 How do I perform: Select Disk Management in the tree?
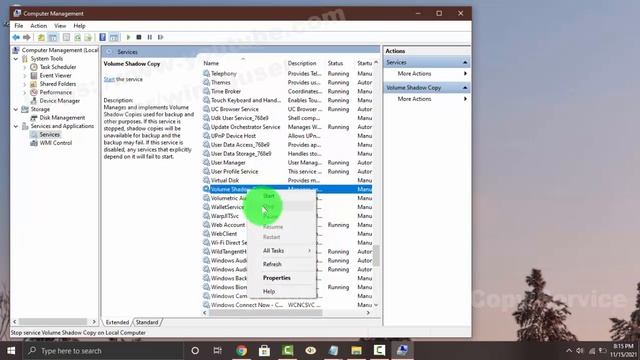(x=62, y=118)
